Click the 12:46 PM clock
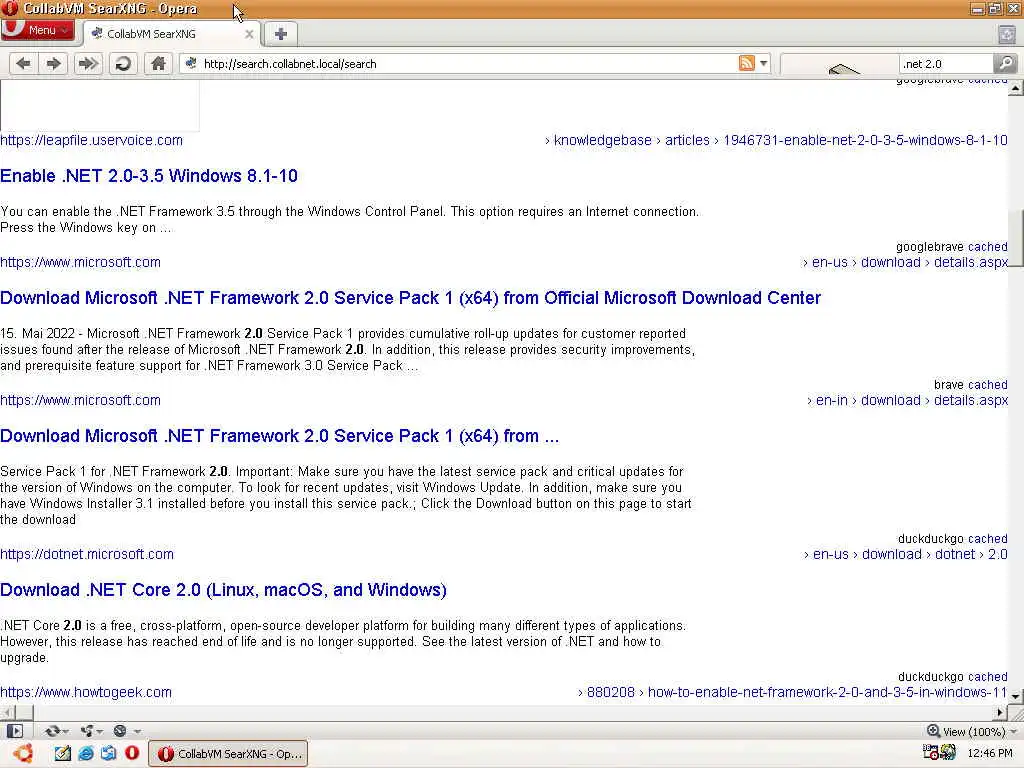 pyautogui.click(x=989, y=753)
